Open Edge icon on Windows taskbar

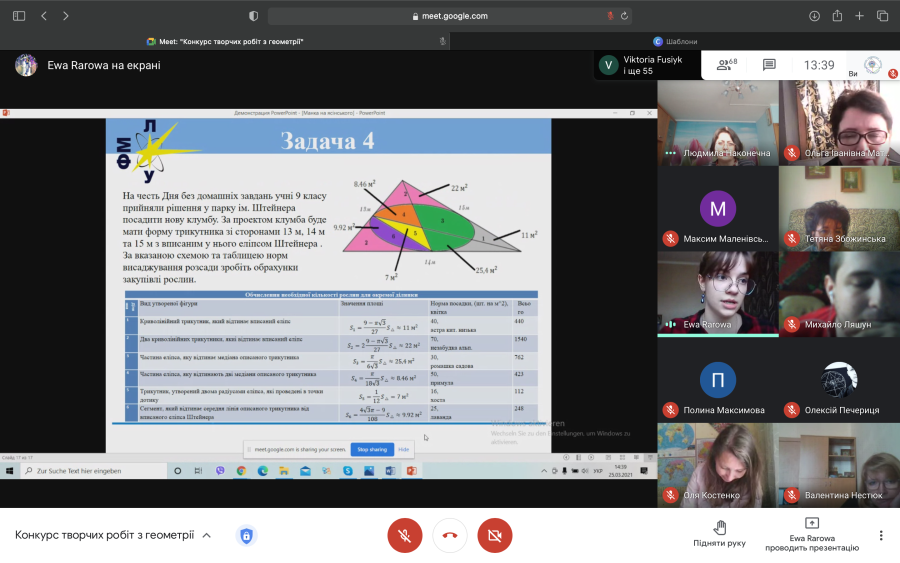point(262,471)
